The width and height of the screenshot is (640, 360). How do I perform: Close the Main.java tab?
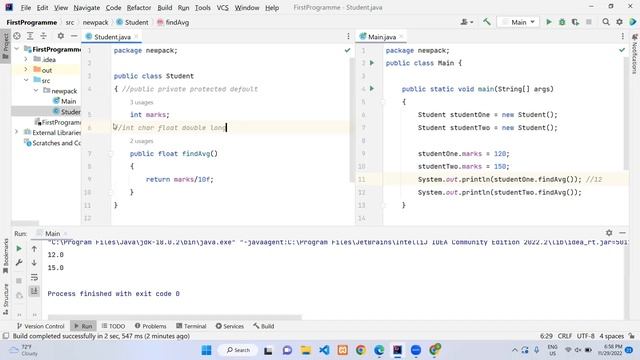coord(401,37)
